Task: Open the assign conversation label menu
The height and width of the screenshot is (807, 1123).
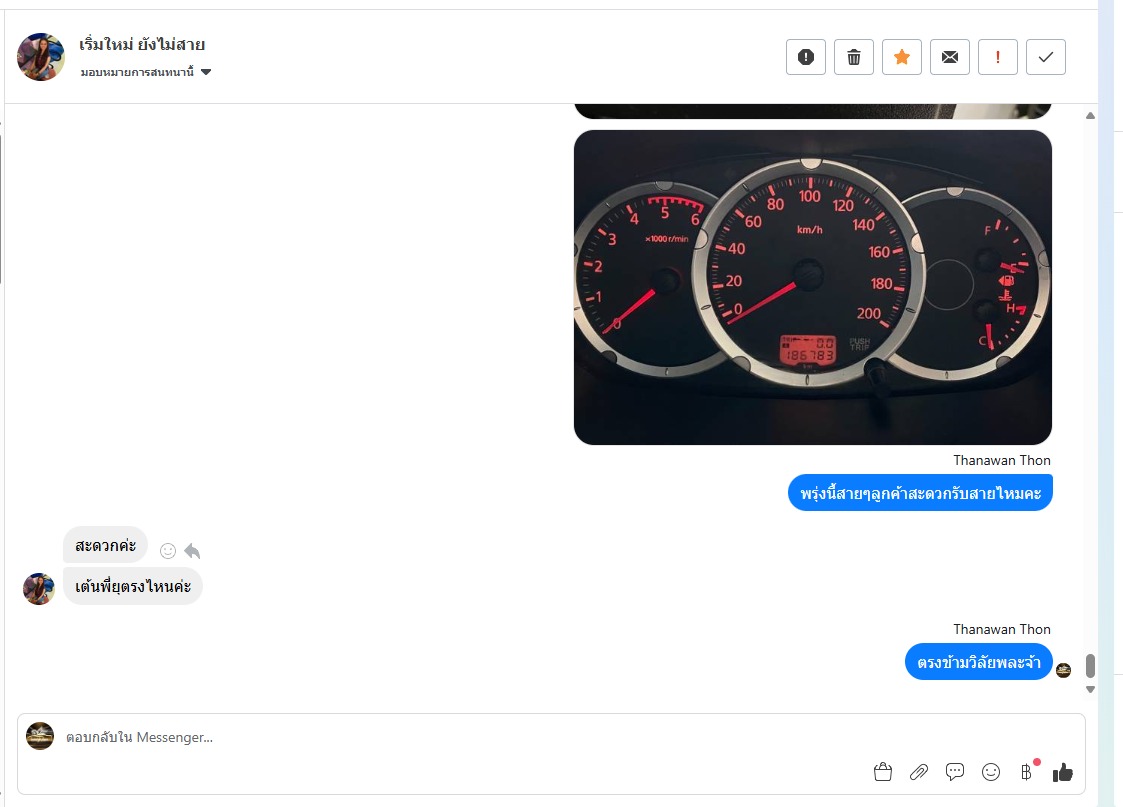Action: coord(138,72)
